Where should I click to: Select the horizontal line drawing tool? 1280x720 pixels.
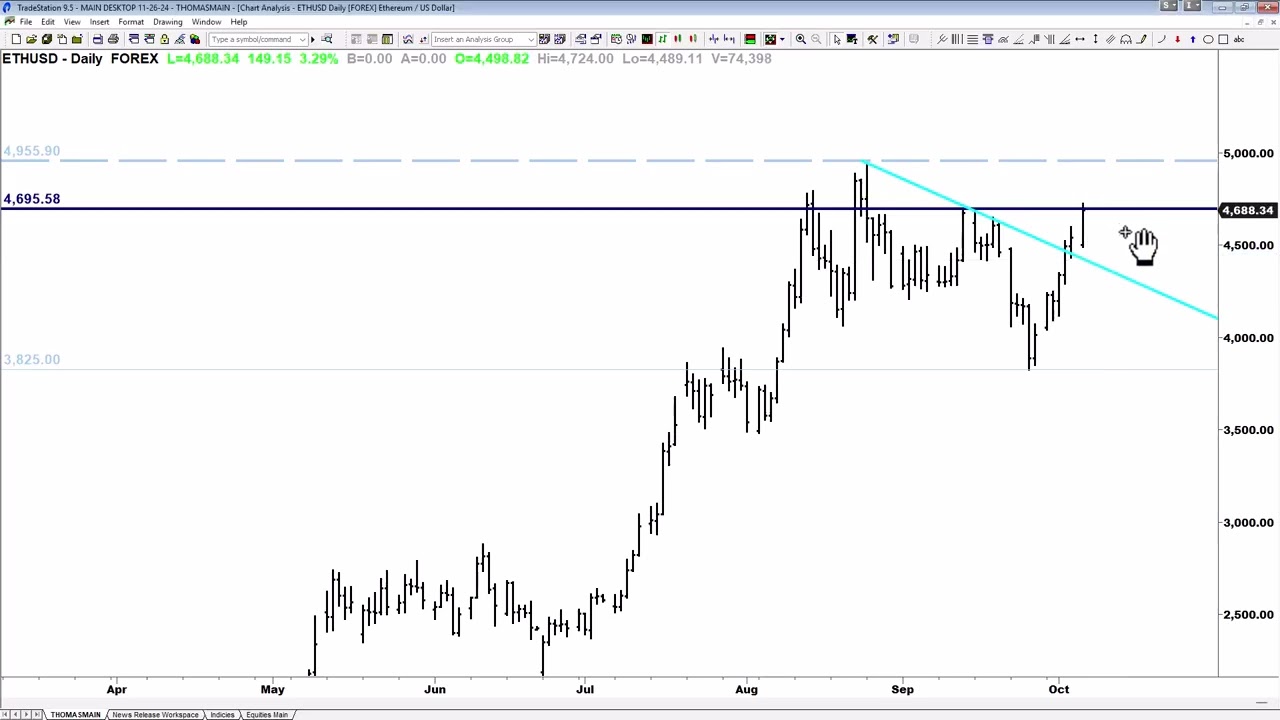click(971, 39)
